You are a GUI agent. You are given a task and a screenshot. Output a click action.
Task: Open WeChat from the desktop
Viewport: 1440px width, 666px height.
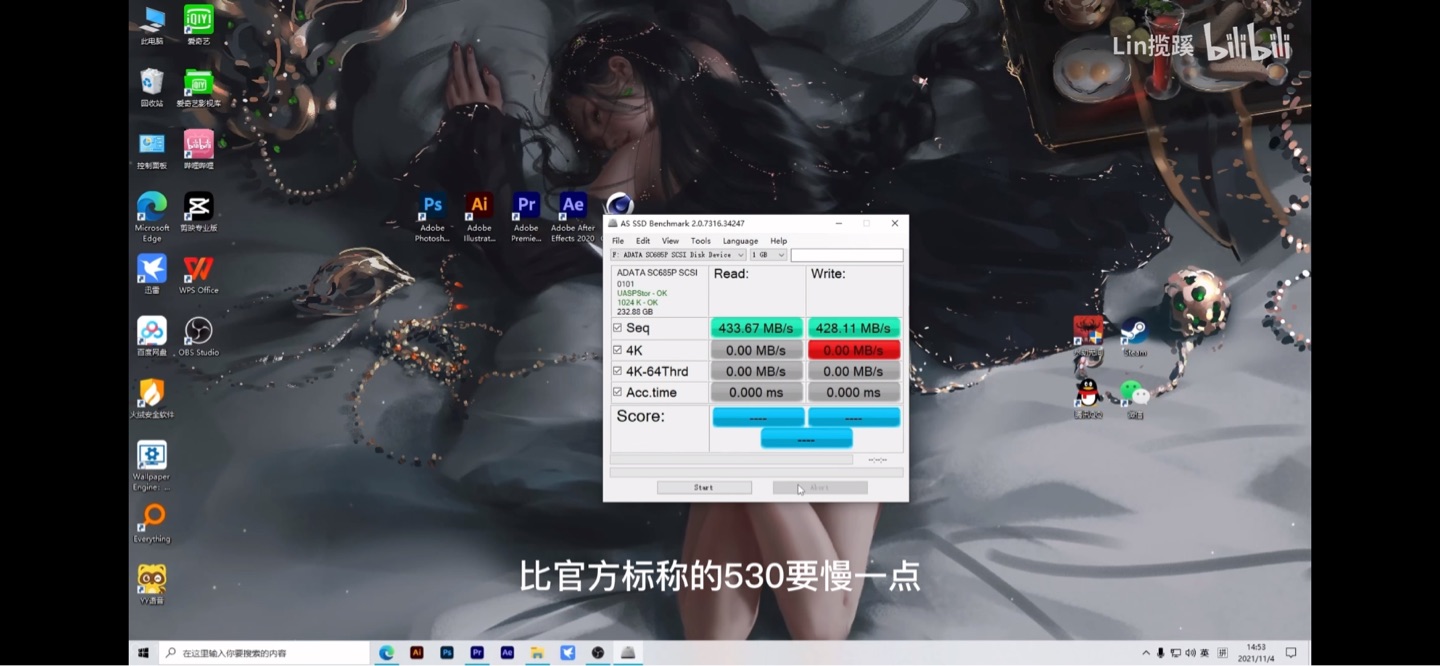[x=1134, y=398]
